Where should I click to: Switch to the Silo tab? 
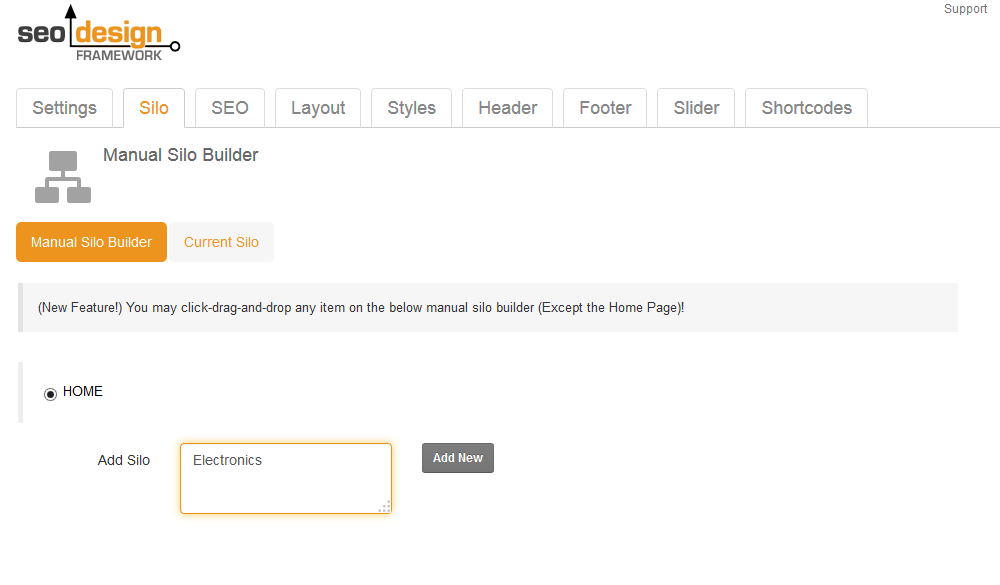coord(154,108)
